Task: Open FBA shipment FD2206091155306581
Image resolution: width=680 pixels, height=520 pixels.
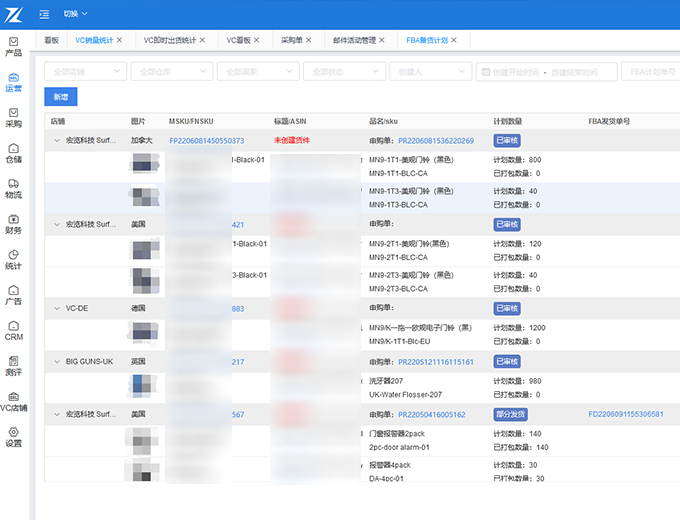Action: coord(626,414)
